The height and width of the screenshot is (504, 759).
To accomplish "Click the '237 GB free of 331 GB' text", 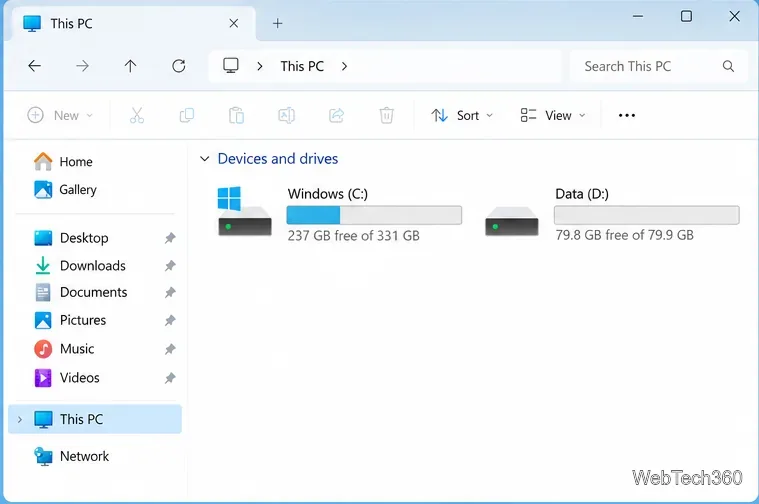I will pos(353,236).
